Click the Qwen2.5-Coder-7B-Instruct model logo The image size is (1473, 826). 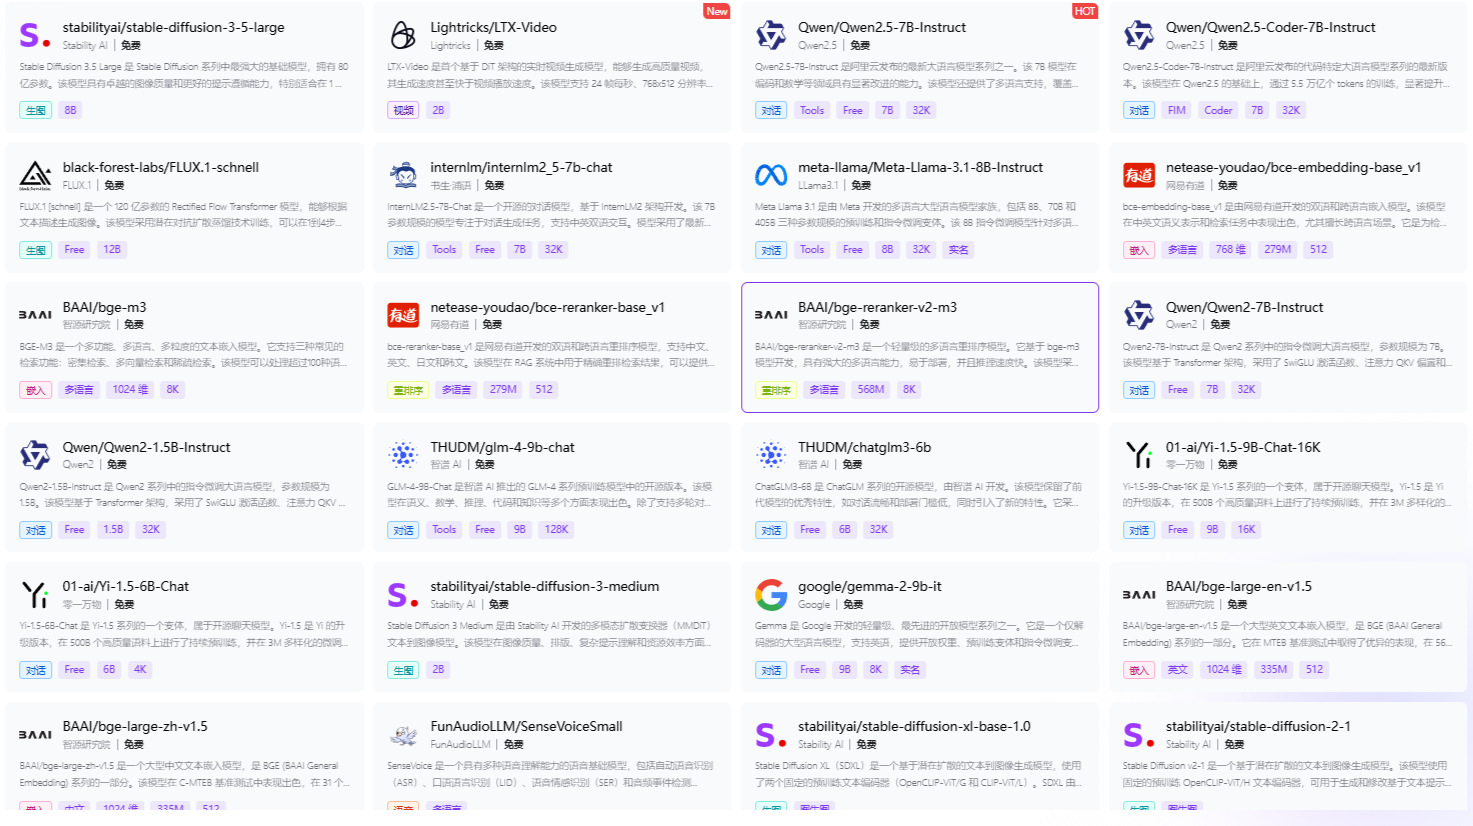pos(1139,36)
